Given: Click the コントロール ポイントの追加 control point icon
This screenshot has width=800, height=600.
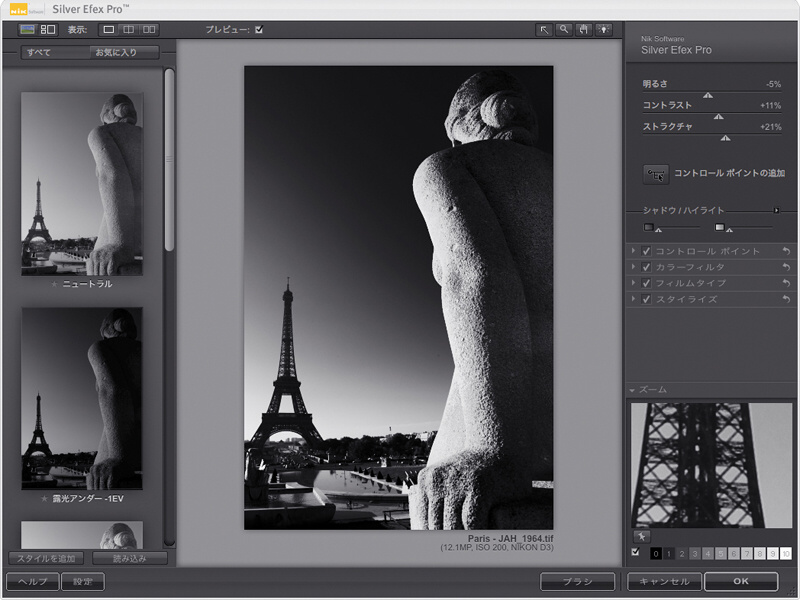Looking at the screenshot, I should (x=657, y=173).
